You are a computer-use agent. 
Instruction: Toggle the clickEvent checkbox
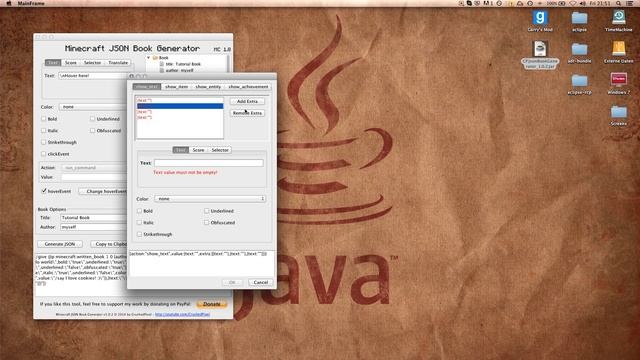44,154
